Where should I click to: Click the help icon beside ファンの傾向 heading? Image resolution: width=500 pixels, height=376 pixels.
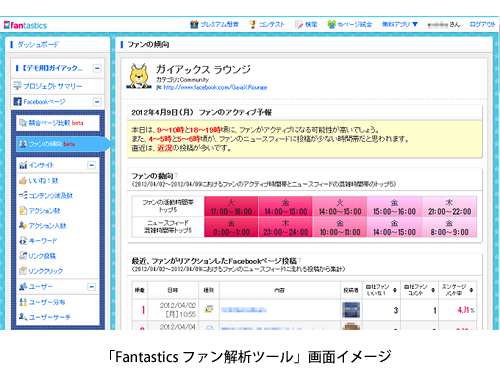176,175
